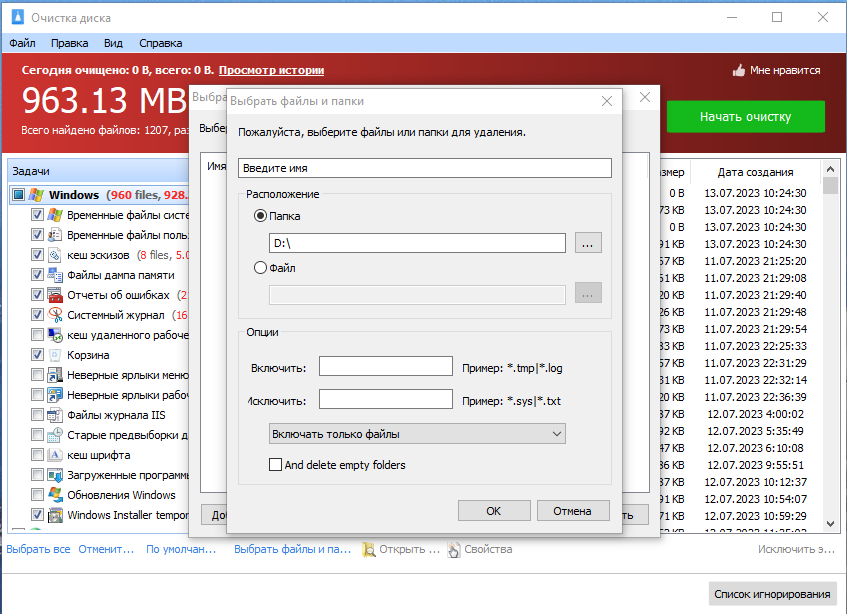Image resolution: width=847 pixels, height=614 pixels.
Task: Click the Windows Installer temporary icon
Action: click(x=55, y=515)
